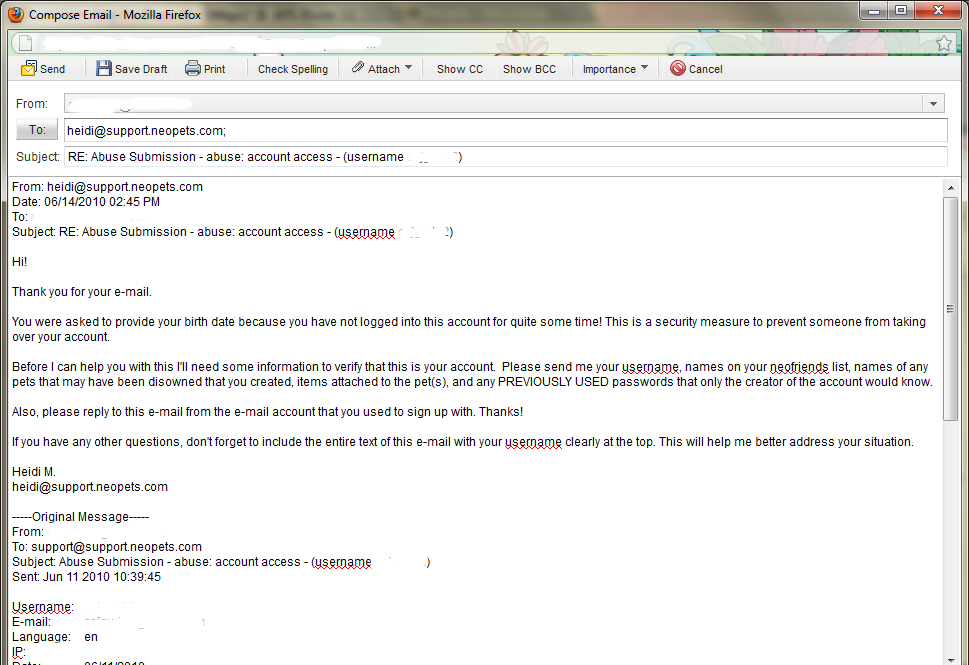Click the "Language: en" line
Image resolution: width=969 pixels, height=665 pixels.
click(55, 637)
